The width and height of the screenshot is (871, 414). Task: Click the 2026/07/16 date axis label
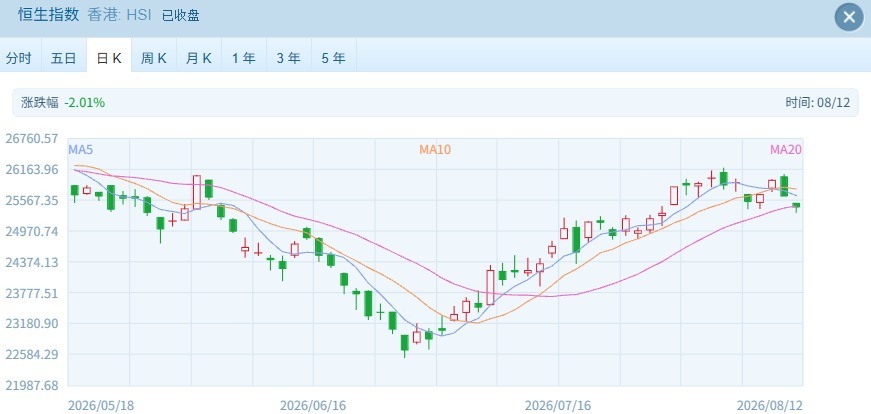pyautogui.click(x=558, y=406)
